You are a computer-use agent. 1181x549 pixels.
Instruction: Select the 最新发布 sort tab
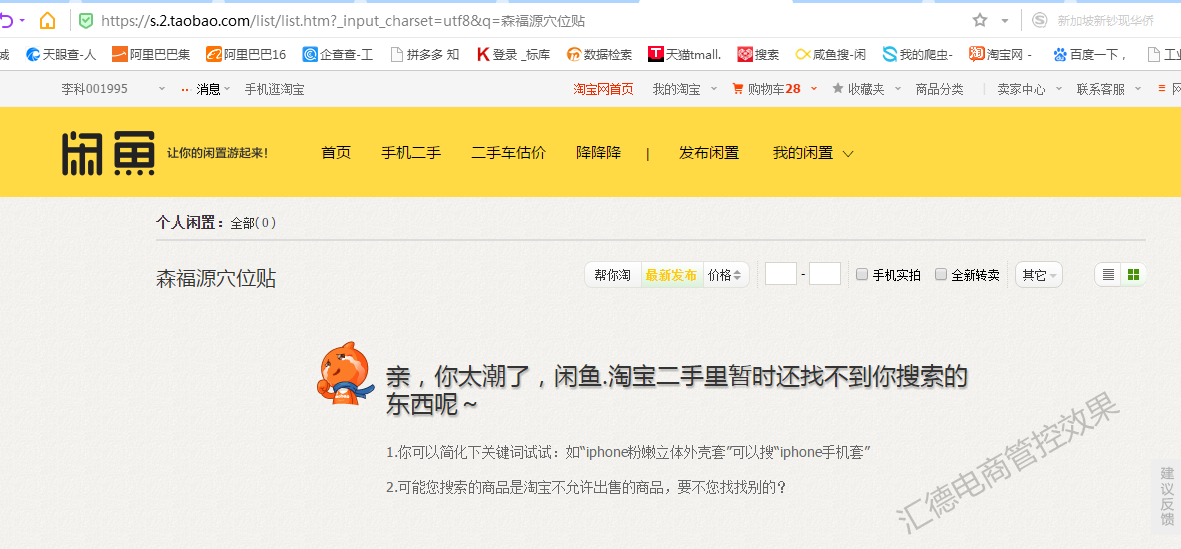click(x=671, y=275)
